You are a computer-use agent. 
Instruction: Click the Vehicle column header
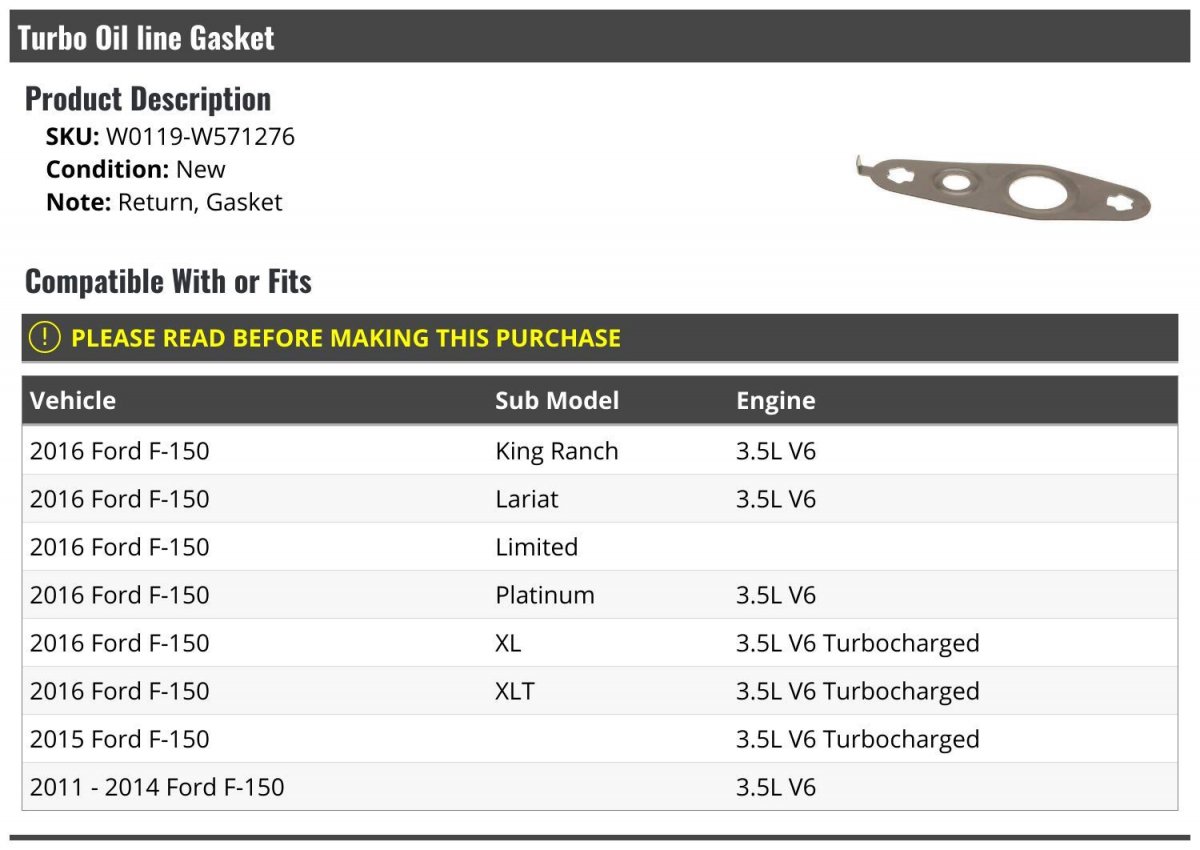[x=73, y=400]
